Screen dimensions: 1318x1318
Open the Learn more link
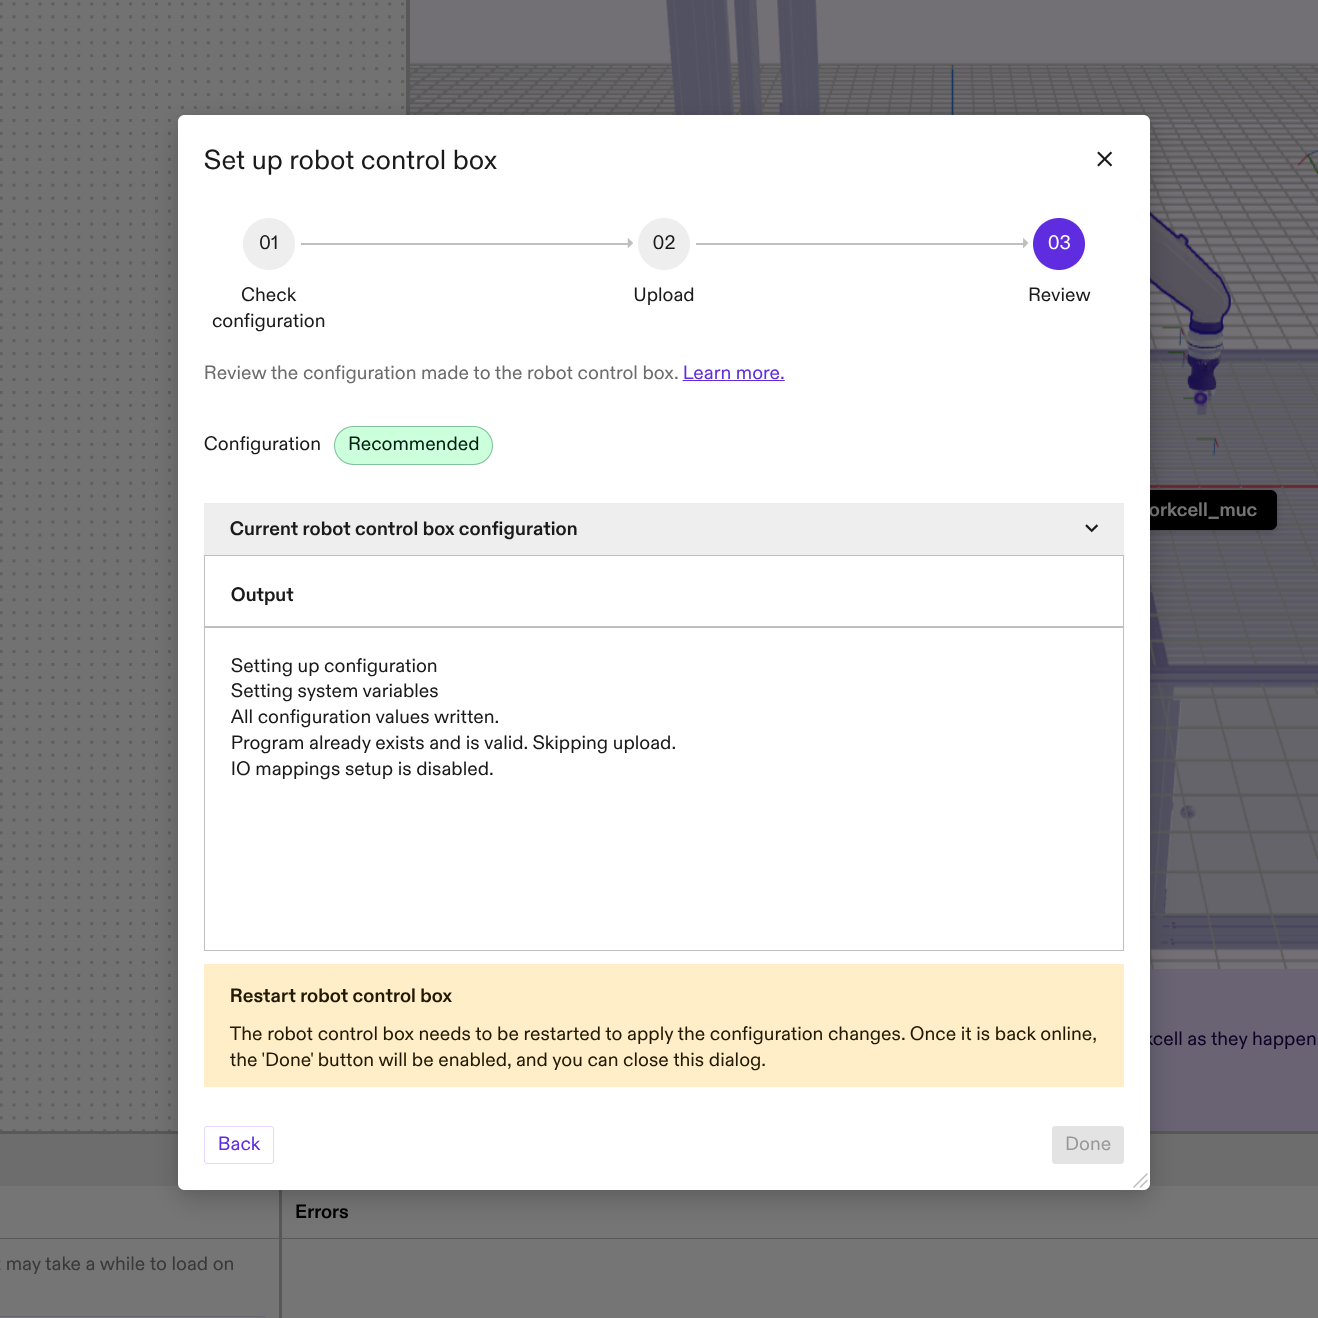click(x=733, y=372)
